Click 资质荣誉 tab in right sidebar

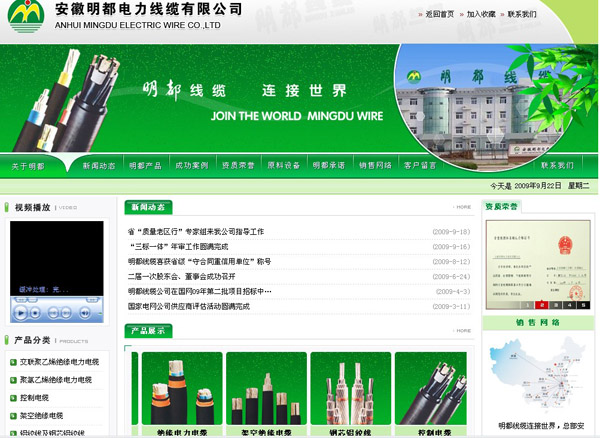pyautogui.click(x=501, y=207)
